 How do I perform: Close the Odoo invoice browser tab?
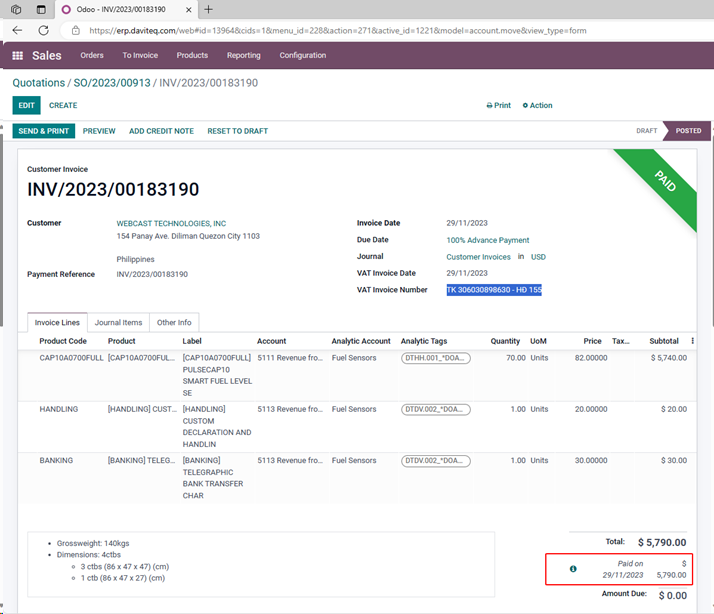pos(188,9)
